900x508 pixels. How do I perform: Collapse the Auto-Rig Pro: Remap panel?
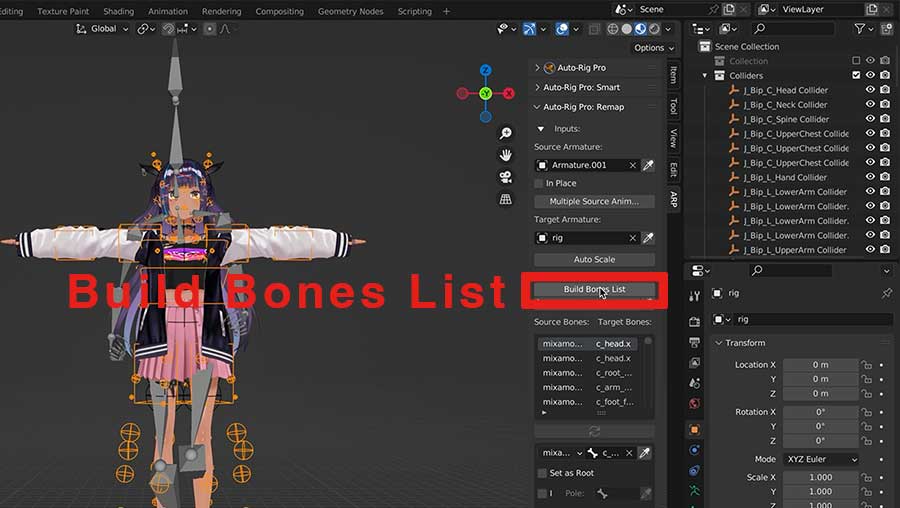pos(537,107)
